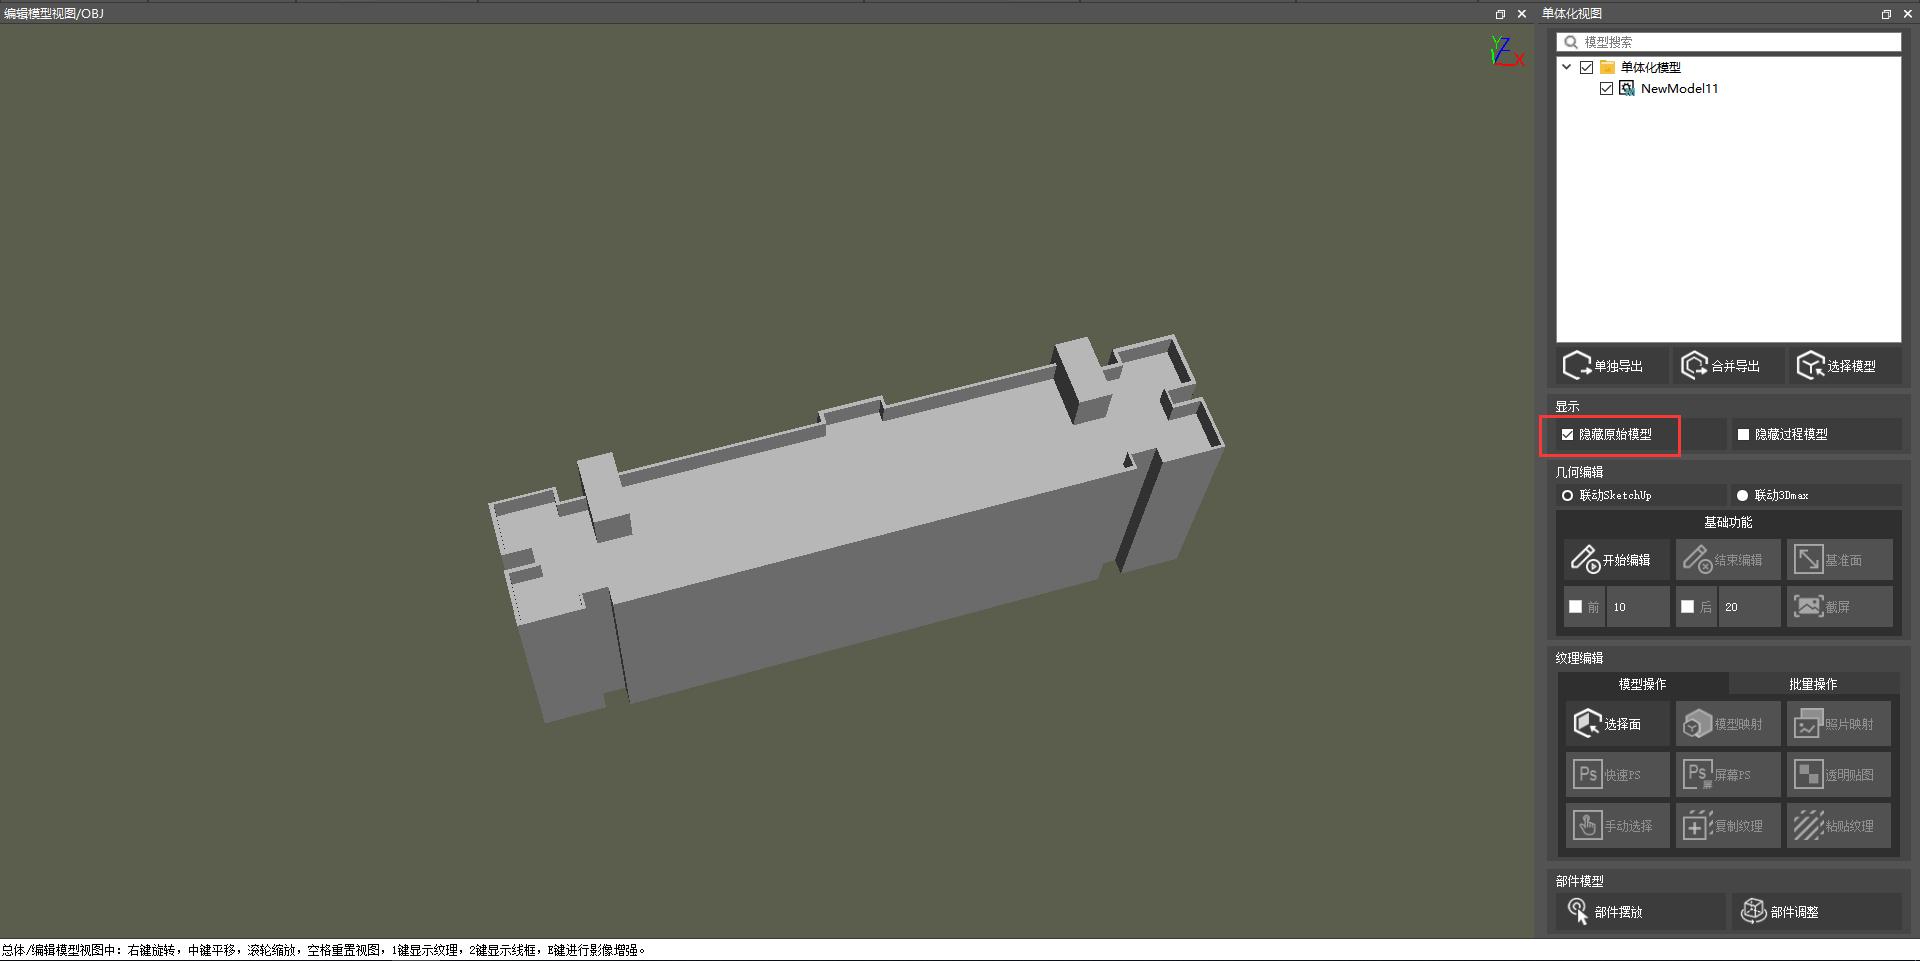Select NewModel11 in the model tree

[1679, 89]
